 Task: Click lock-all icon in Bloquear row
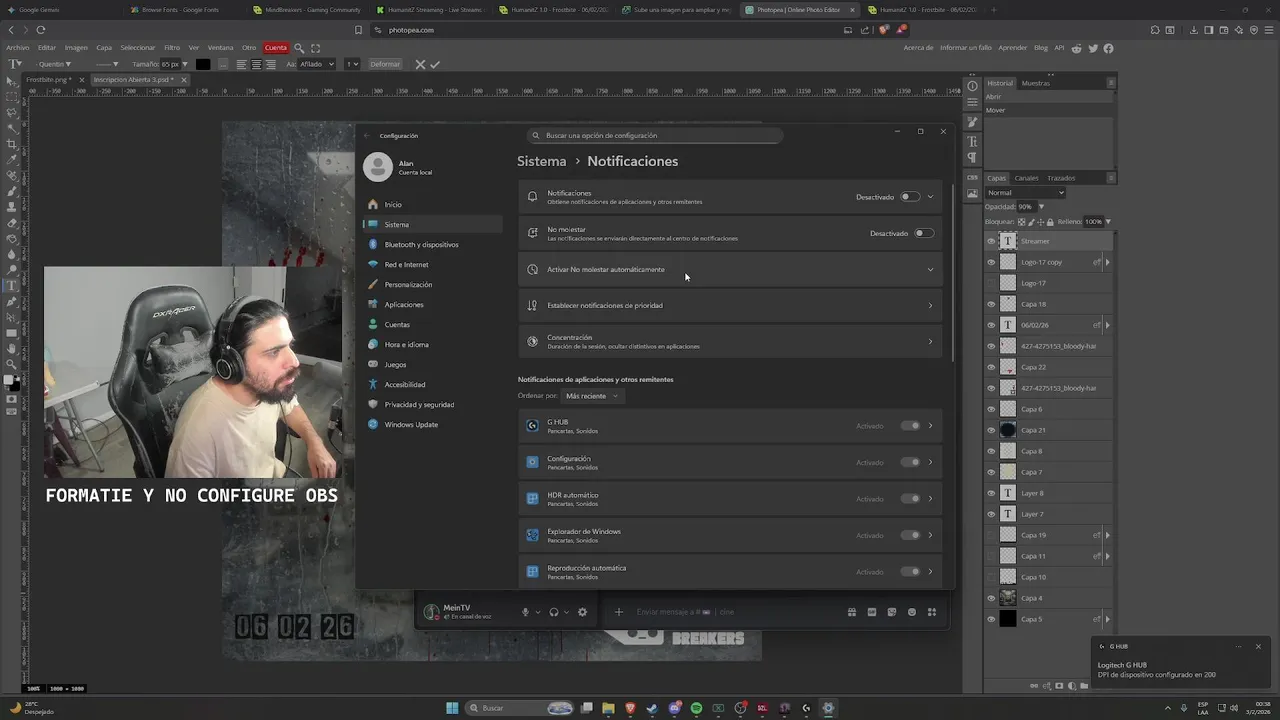click(1050, 221)
